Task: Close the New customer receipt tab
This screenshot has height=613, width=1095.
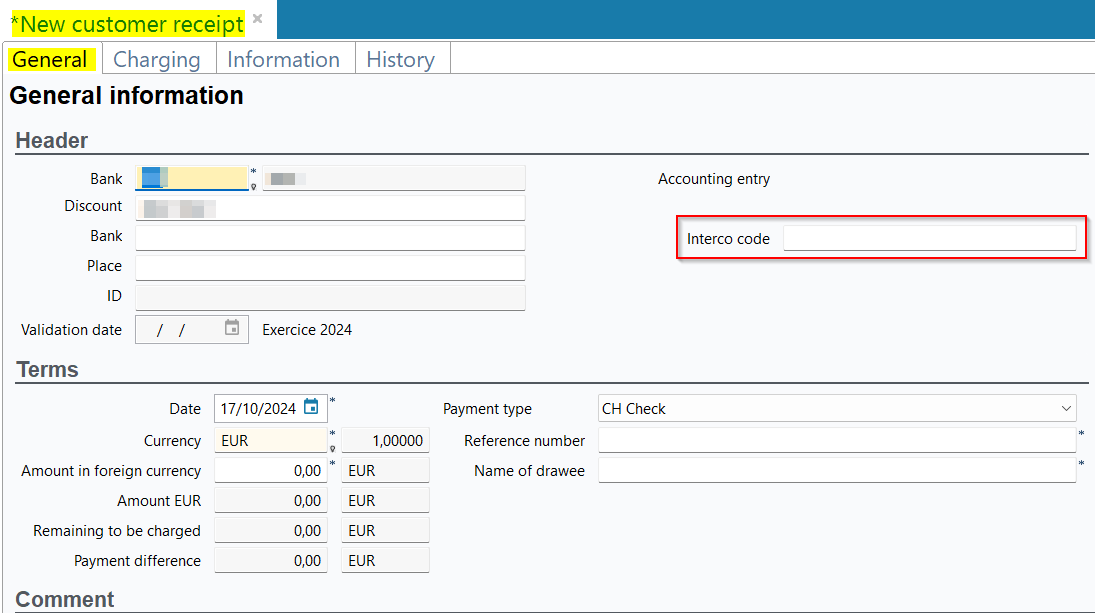Action: tap(258, 19)
